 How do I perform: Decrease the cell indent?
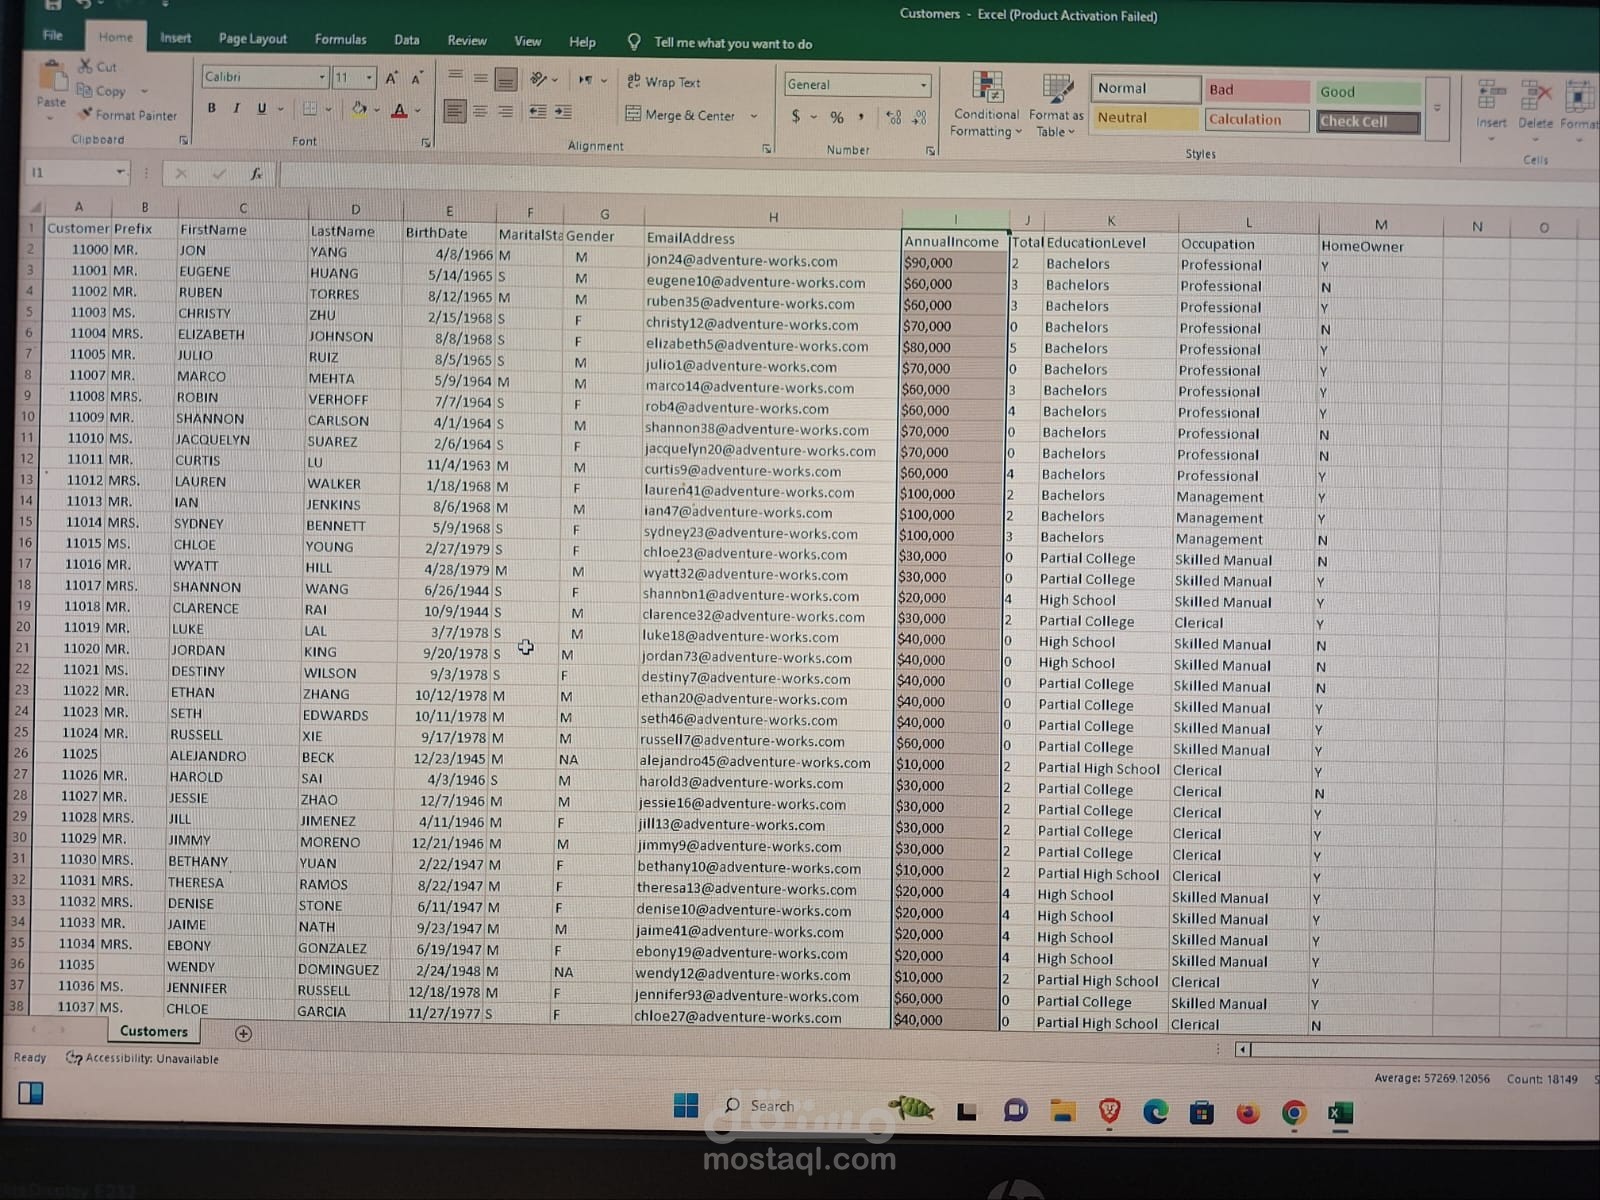pos(537,112)
